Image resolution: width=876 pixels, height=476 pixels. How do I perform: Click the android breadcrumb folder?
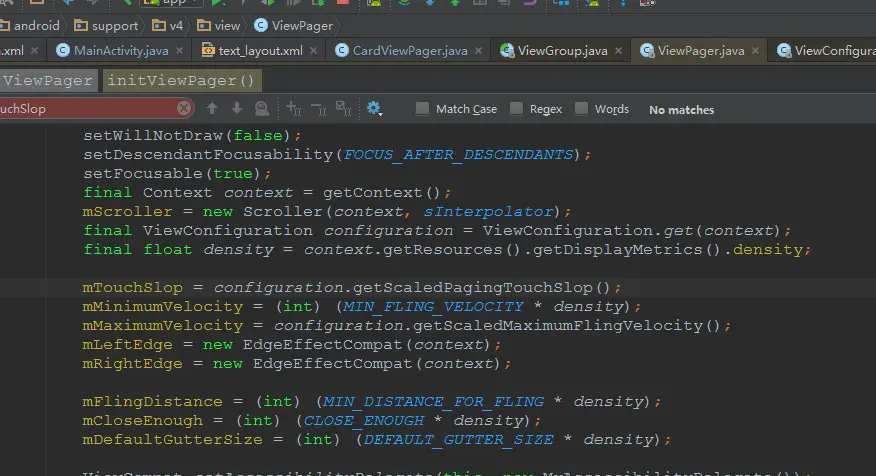click(30, 26)
